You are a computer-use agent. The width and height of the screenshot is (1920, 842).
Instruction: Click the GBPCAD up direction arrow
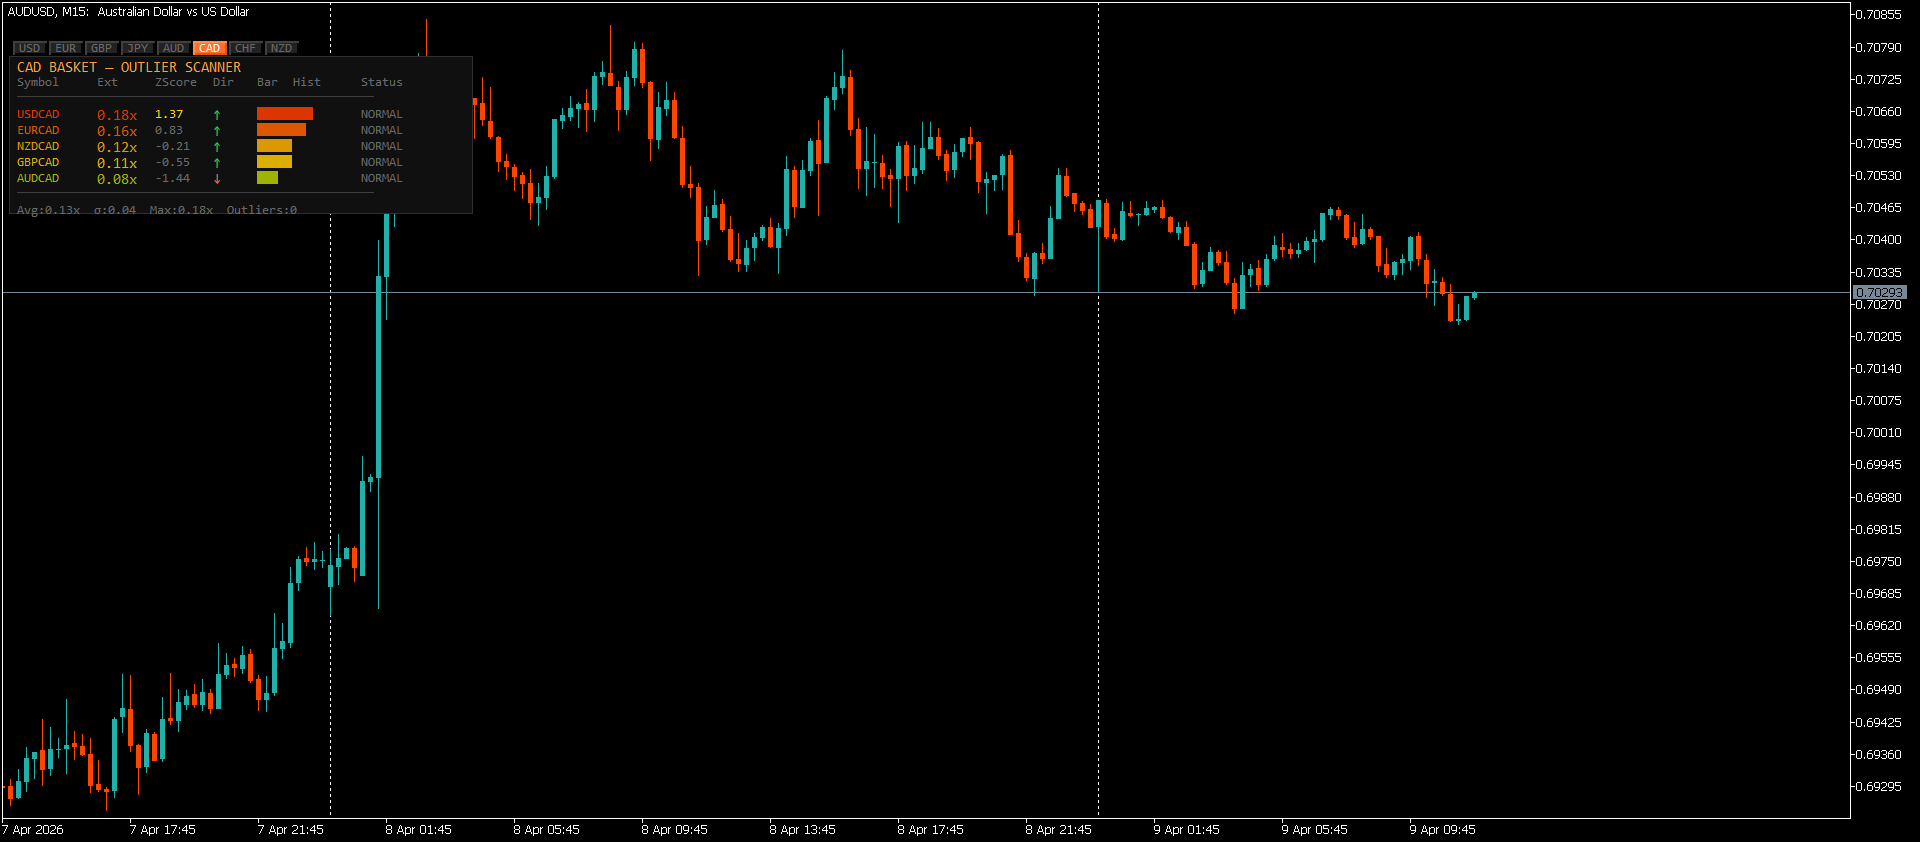[x=217, y=163]
